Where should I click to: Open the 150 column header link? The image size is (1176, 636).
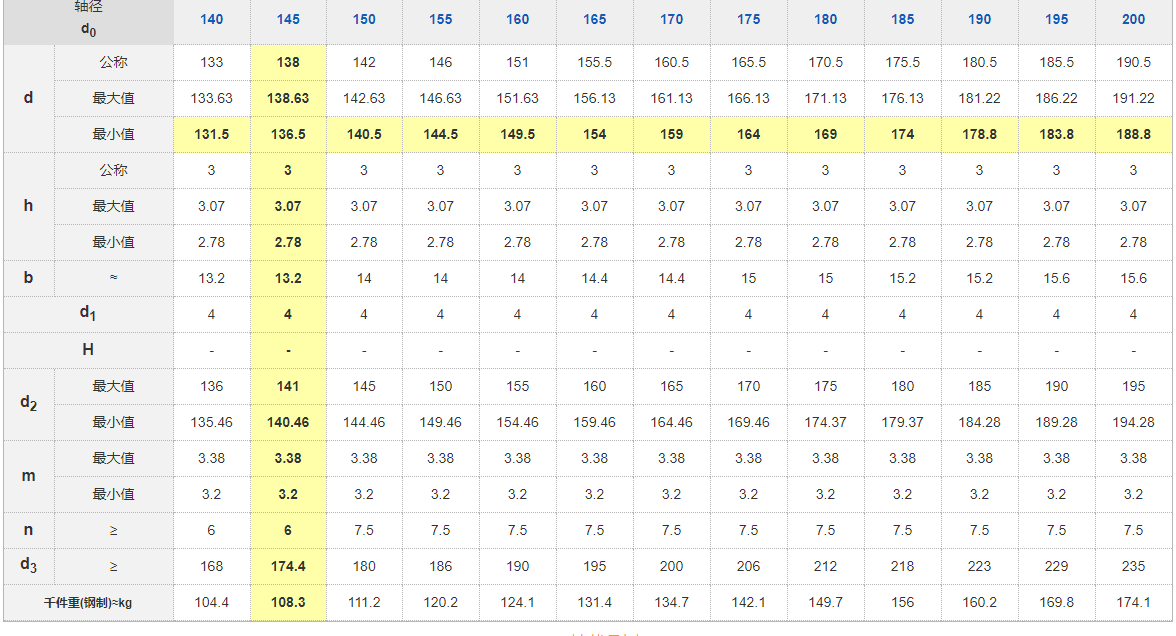pyautogui.click(x=364, y=19)
